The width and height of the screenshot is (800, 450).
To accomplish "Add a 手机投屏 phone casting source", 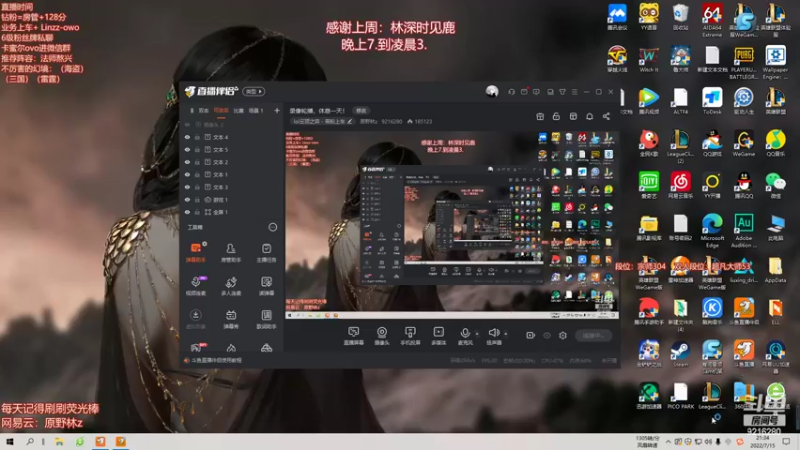I will (410, 336).
